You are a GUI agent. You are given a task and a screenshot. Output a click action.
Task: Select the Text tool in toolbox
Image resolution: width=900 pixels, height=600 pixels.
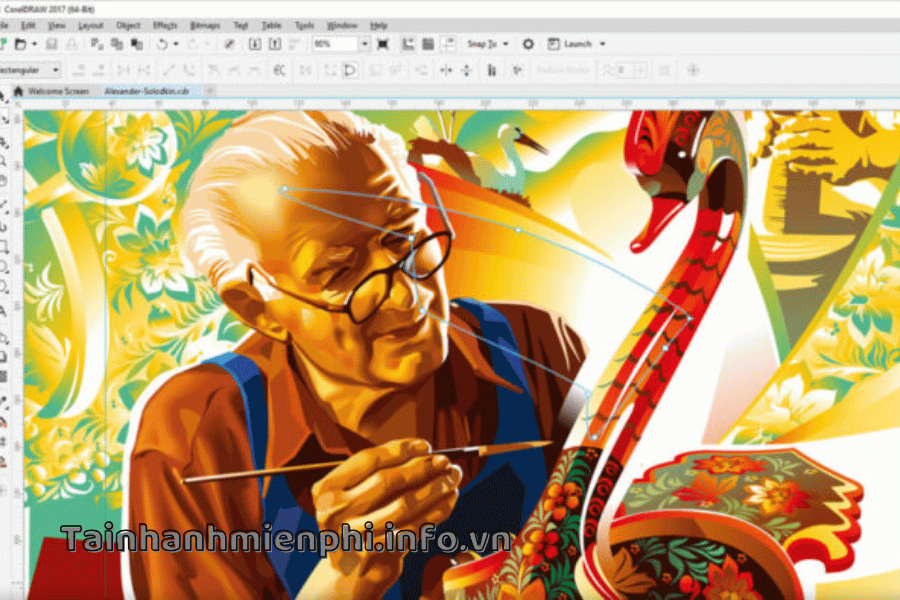click(x=5, y=311)
